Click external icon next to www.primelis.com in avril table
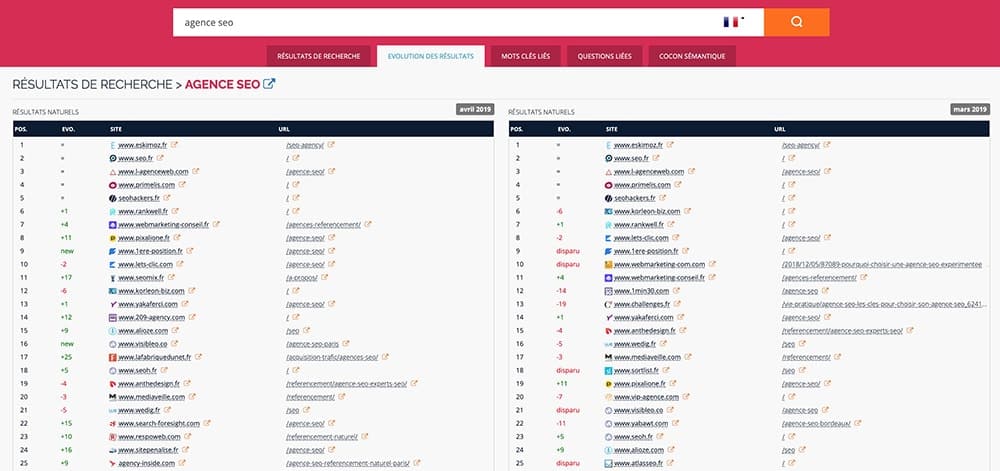1000x471 pixels. pos(182,185)
